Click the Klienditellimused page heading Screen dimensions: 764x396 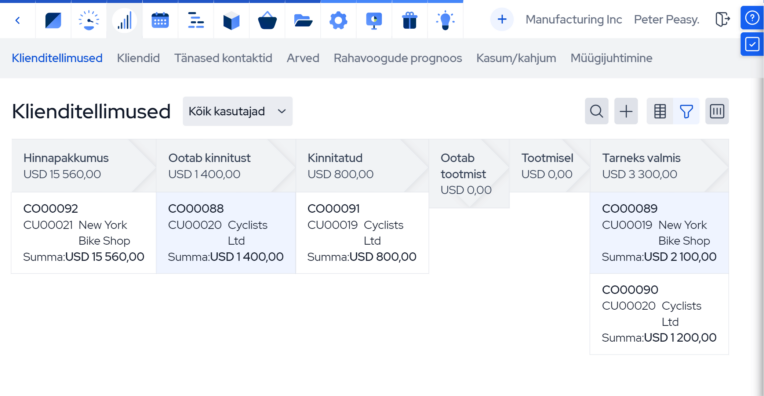pos(91,112)
